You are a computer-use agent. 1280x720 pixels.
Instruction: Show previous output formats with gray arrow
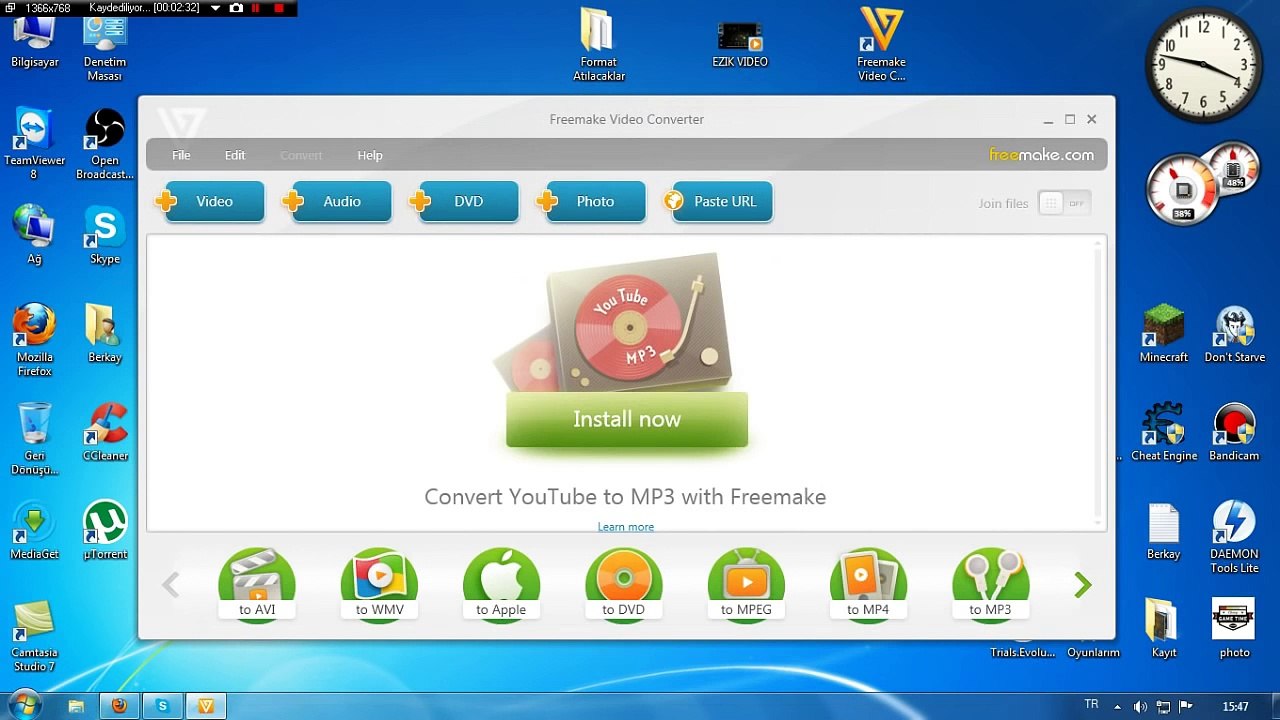[x=171, y=585]
